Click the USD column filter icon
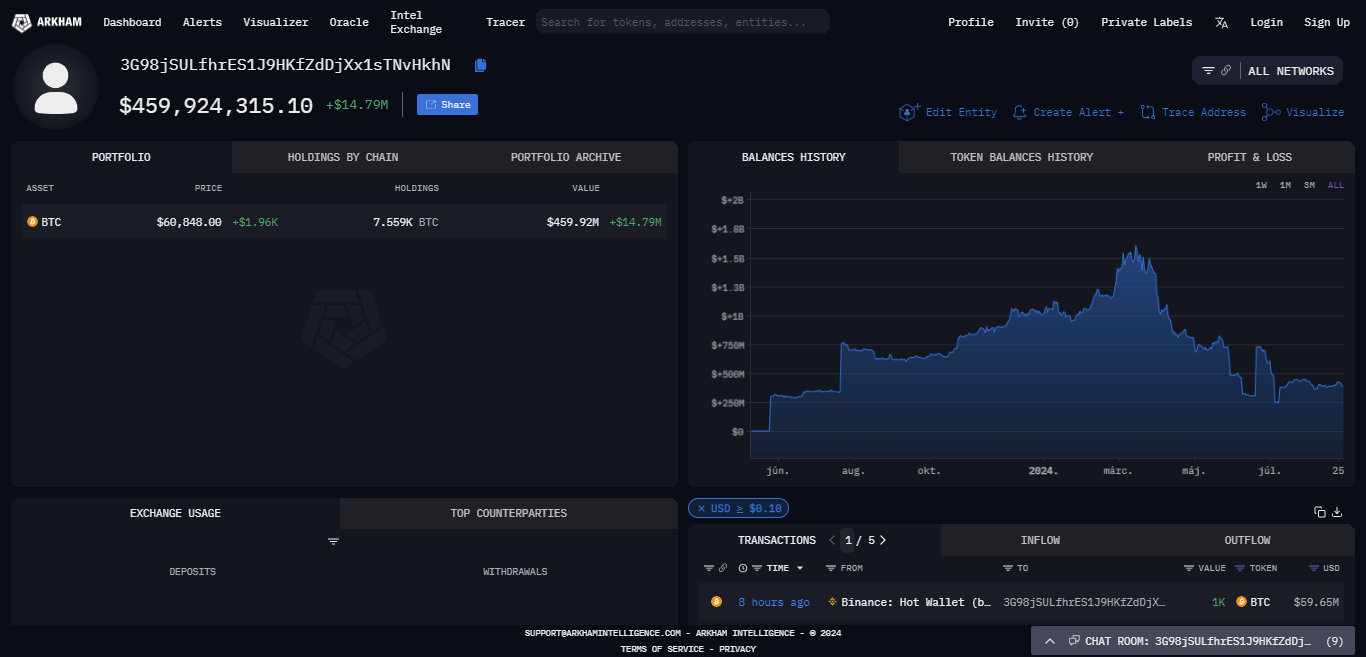The width and height of the screenshot is (1366, 657). pos(1314,568)
